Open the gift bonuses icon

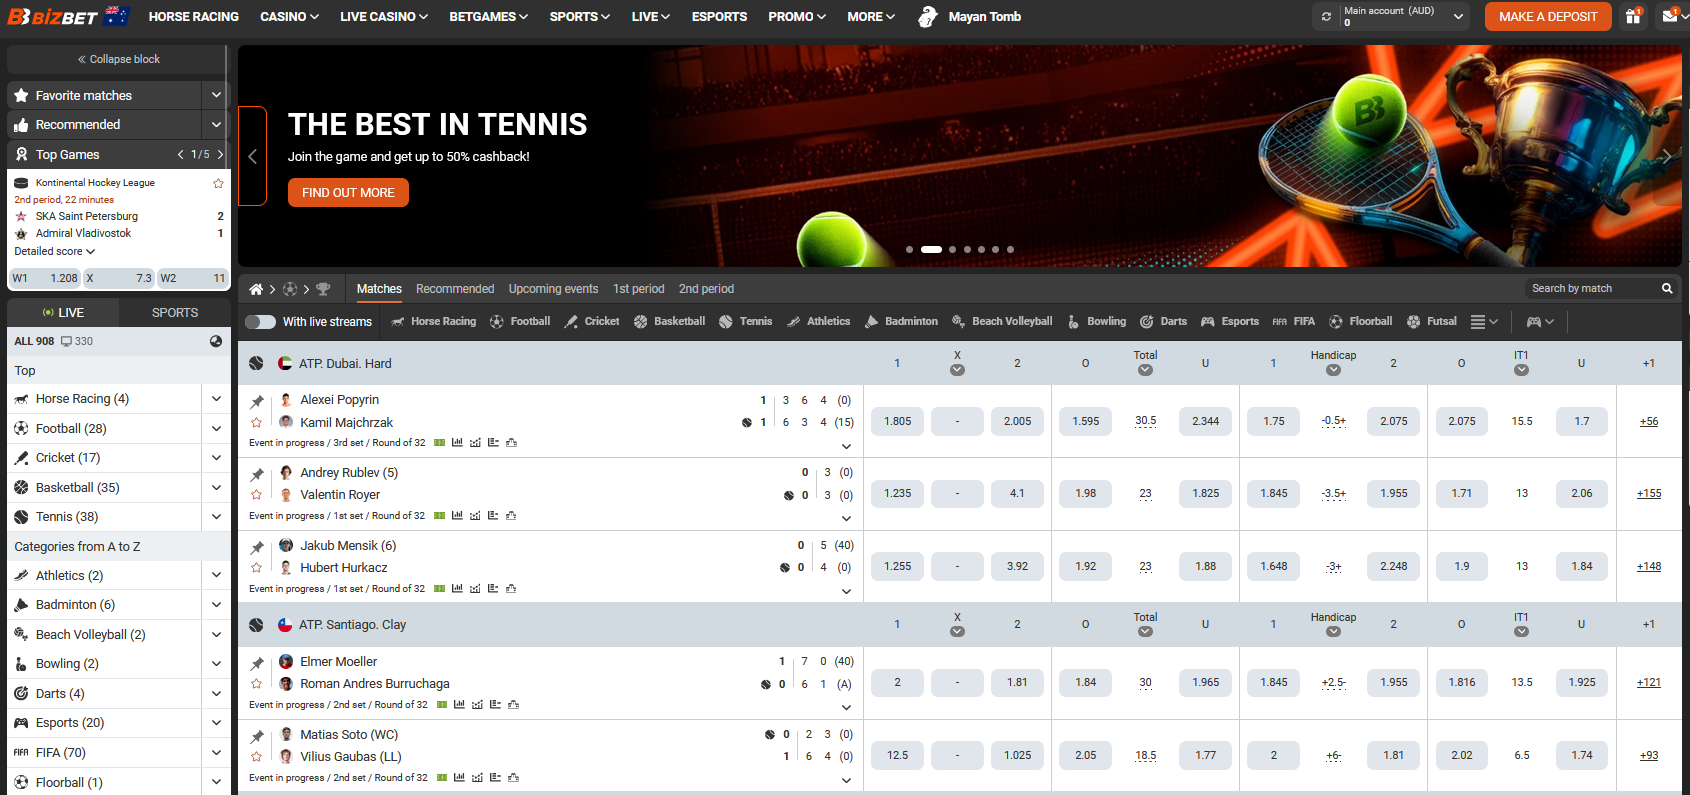[x=1633, y=16]
